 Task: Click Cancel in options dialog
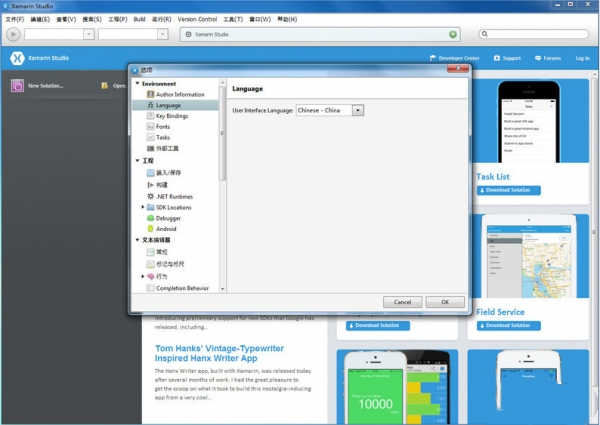click(403, 302)
